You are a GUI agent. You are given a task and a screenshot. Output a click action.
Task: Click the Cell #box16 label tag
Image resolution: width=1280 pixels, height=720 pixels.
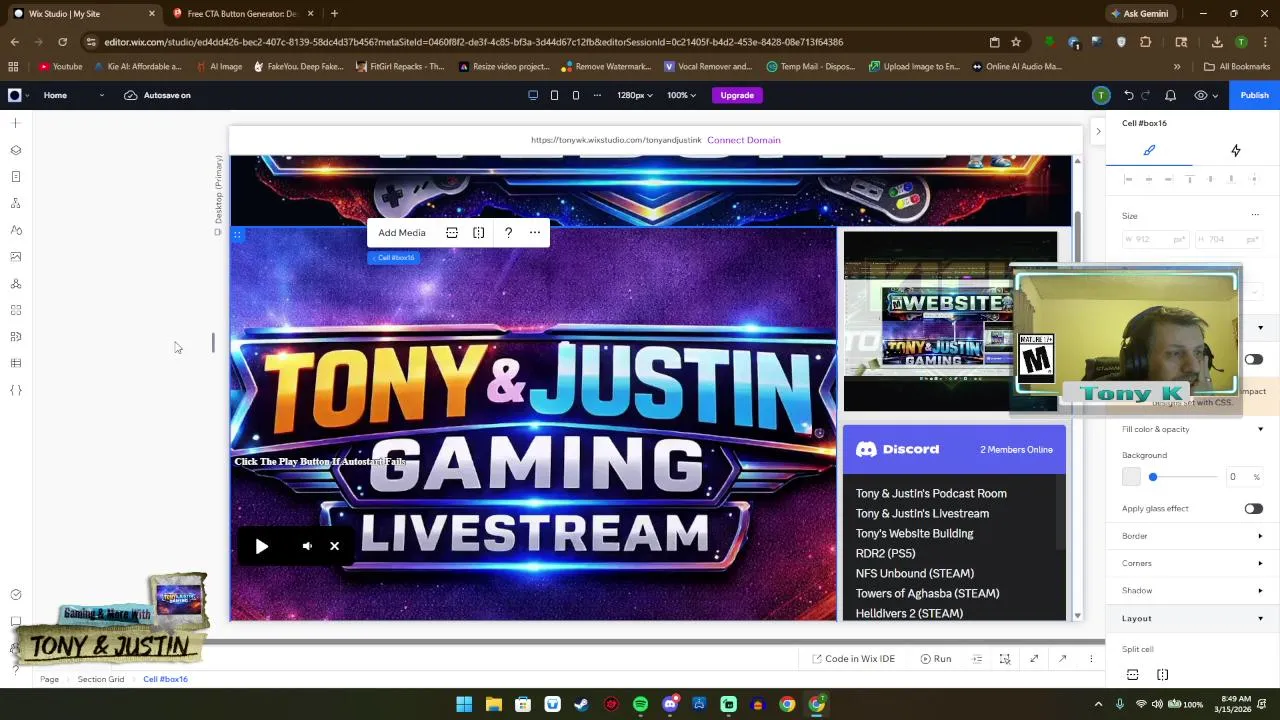pos(394,258)
